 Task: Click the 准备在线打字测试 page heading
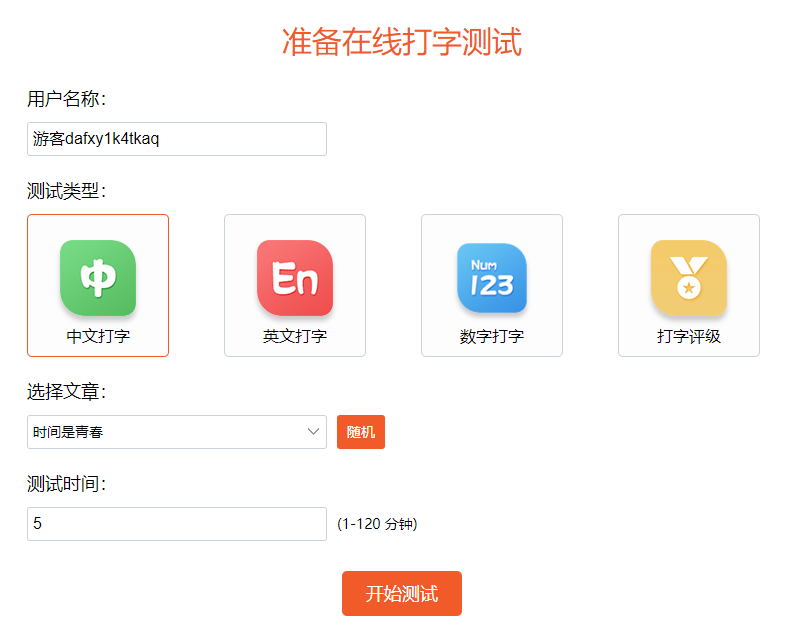402,43
